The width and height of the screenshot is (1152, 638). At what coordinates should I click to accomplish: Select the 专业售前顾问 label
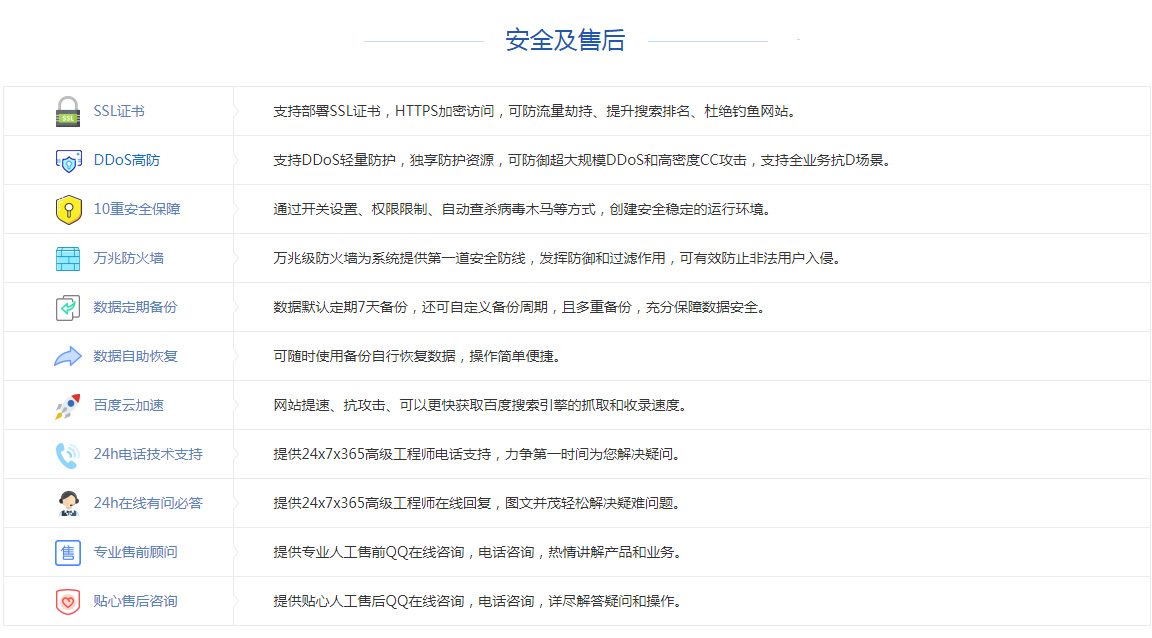(x=136, y=552)
